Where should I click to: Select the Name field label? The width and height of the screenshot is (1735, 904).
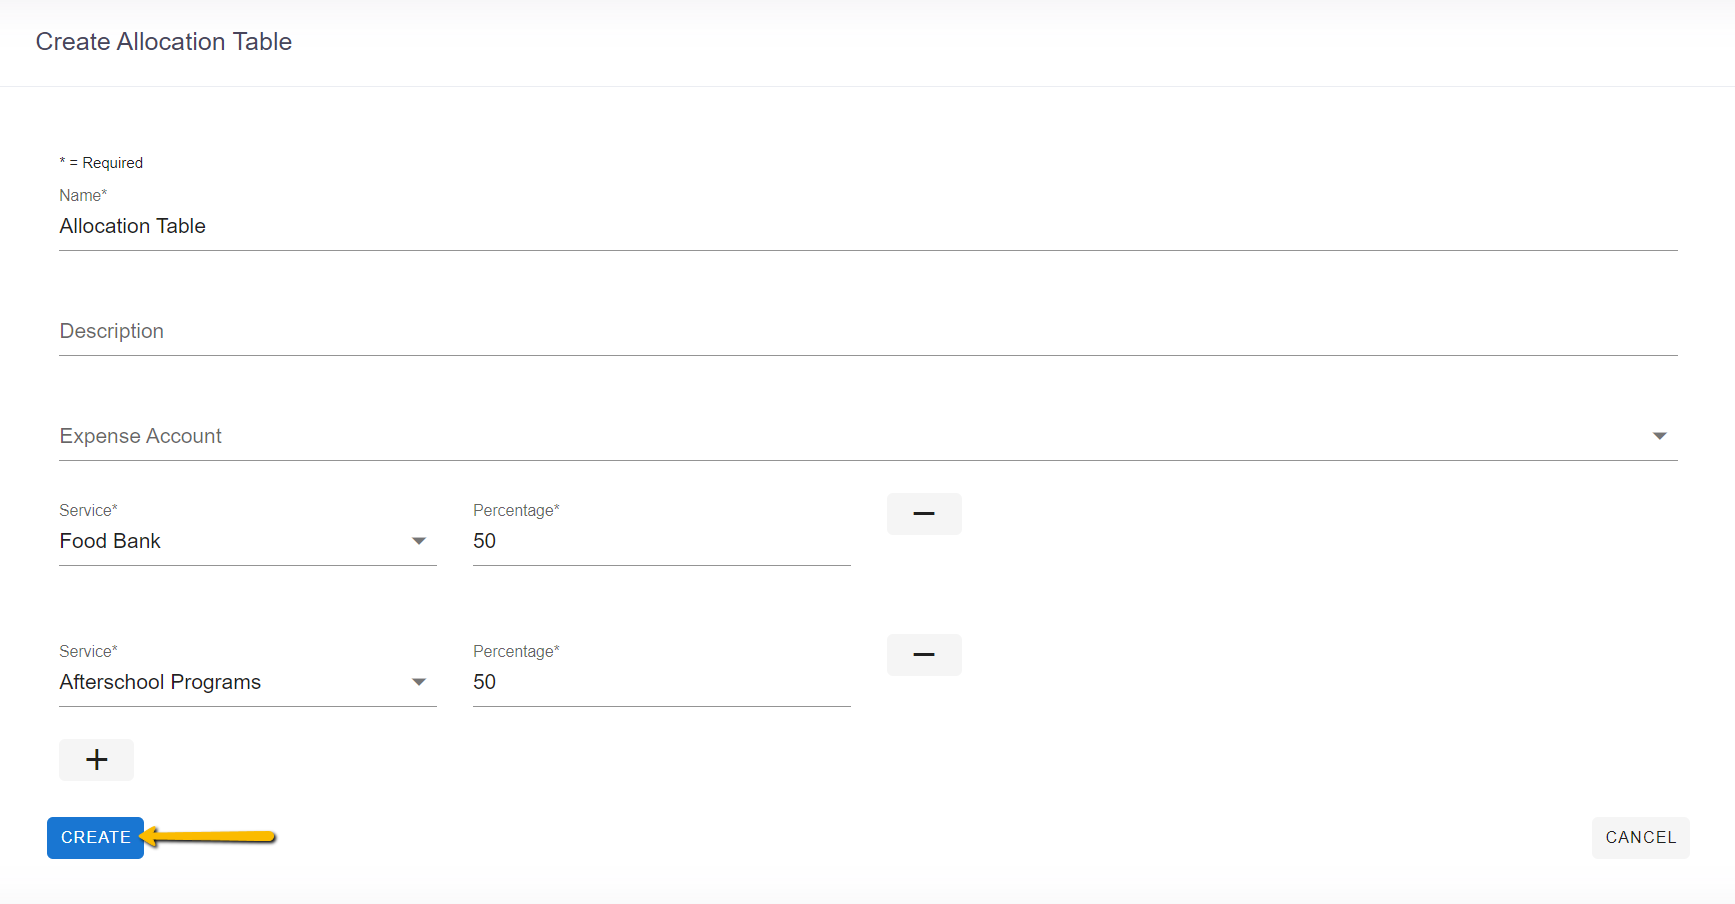click(x=82, y=195)
